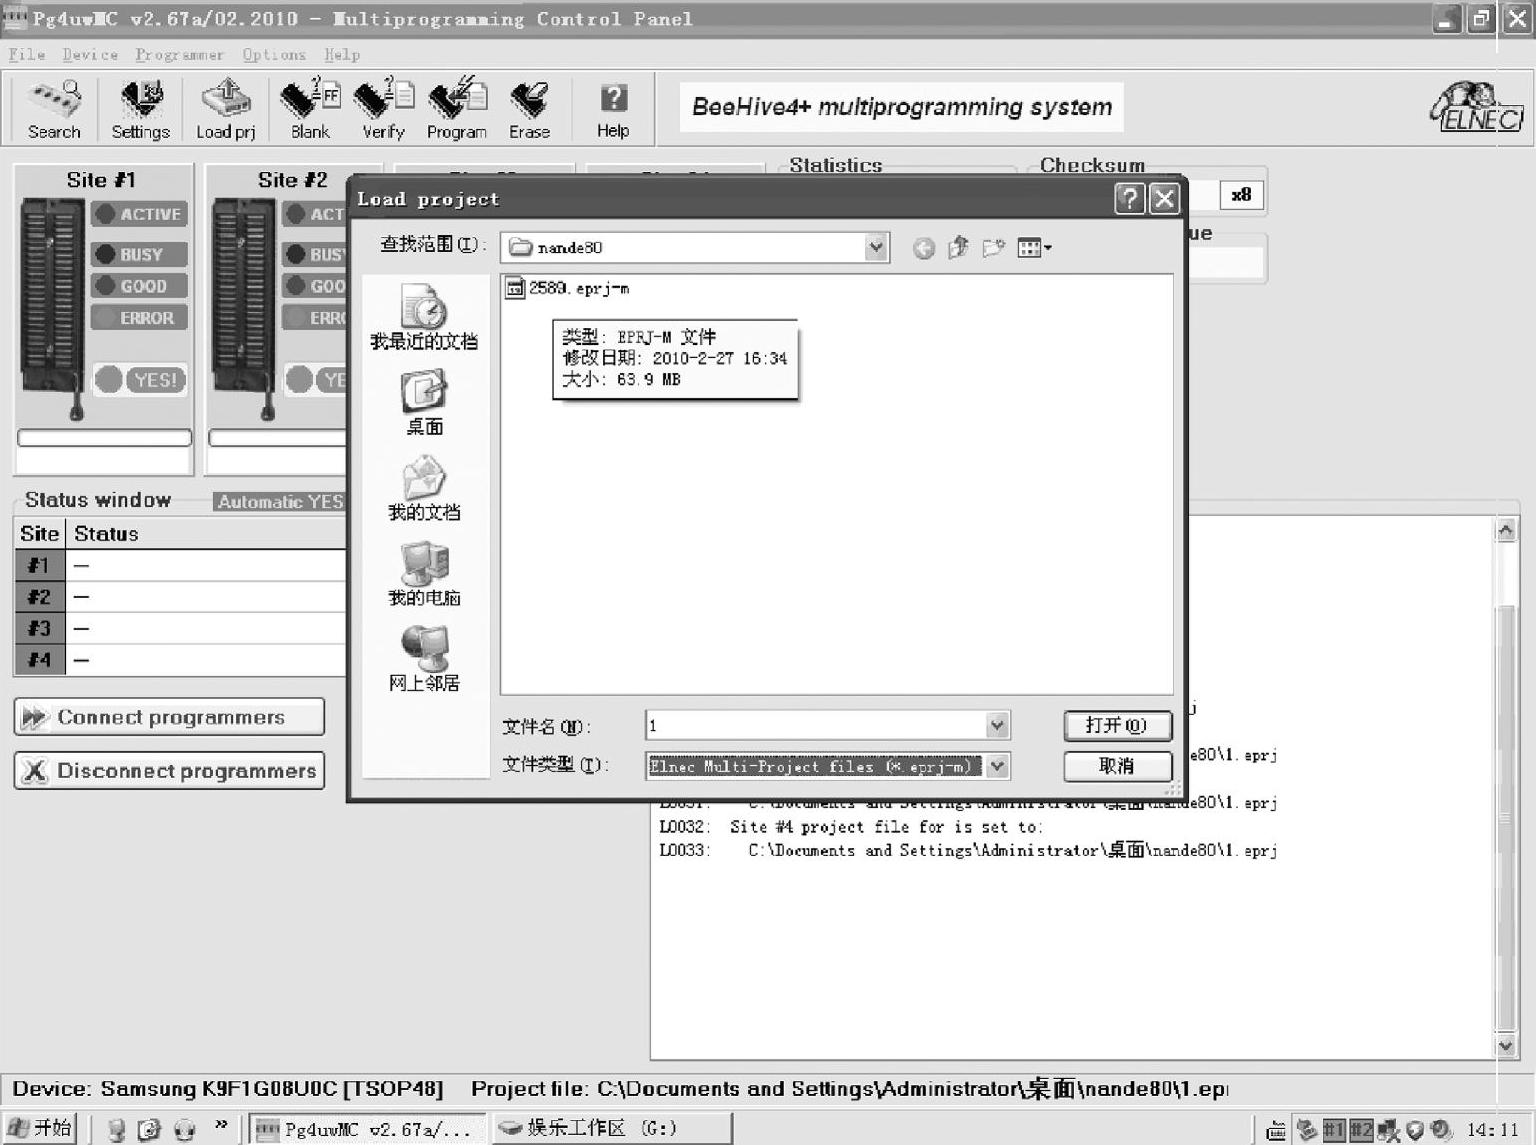Image resolution: width=1536 pixels, height=1145 pixels.
Task: Click the Program toolbar icon
Action: 456,109
